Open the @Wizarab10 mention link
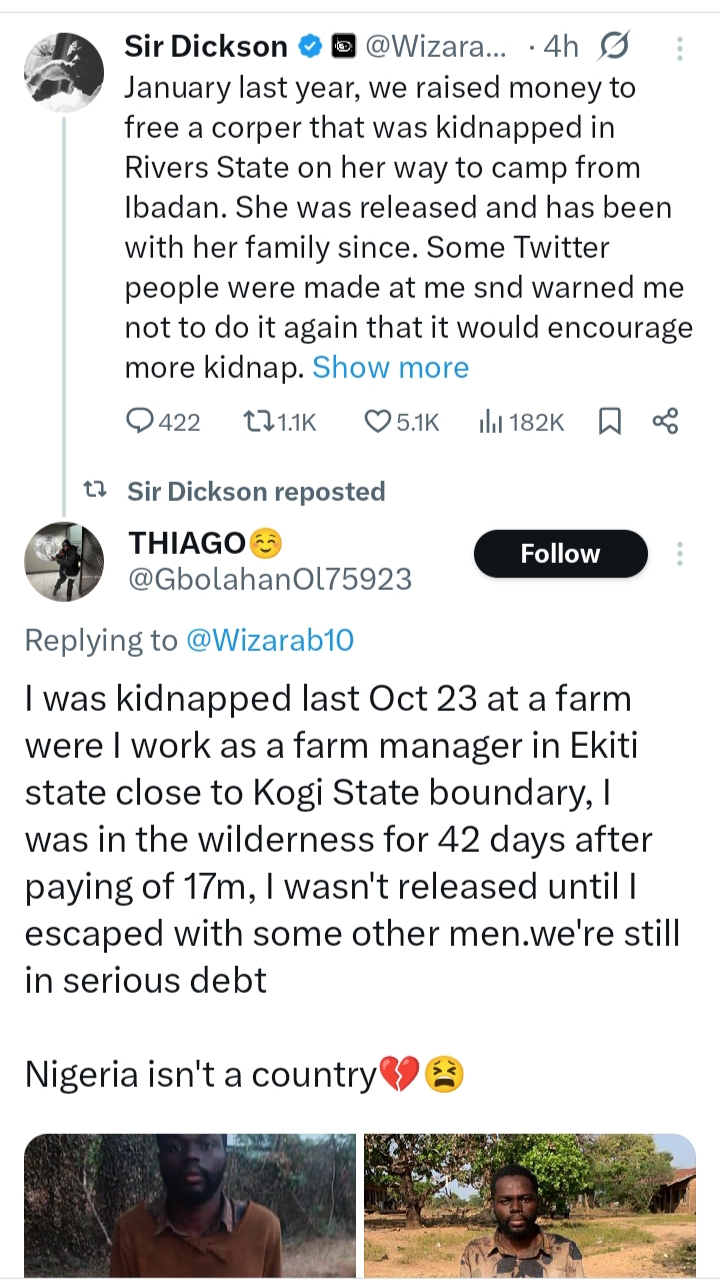This screenshot has width=720, height=1281. pos(270,640)
